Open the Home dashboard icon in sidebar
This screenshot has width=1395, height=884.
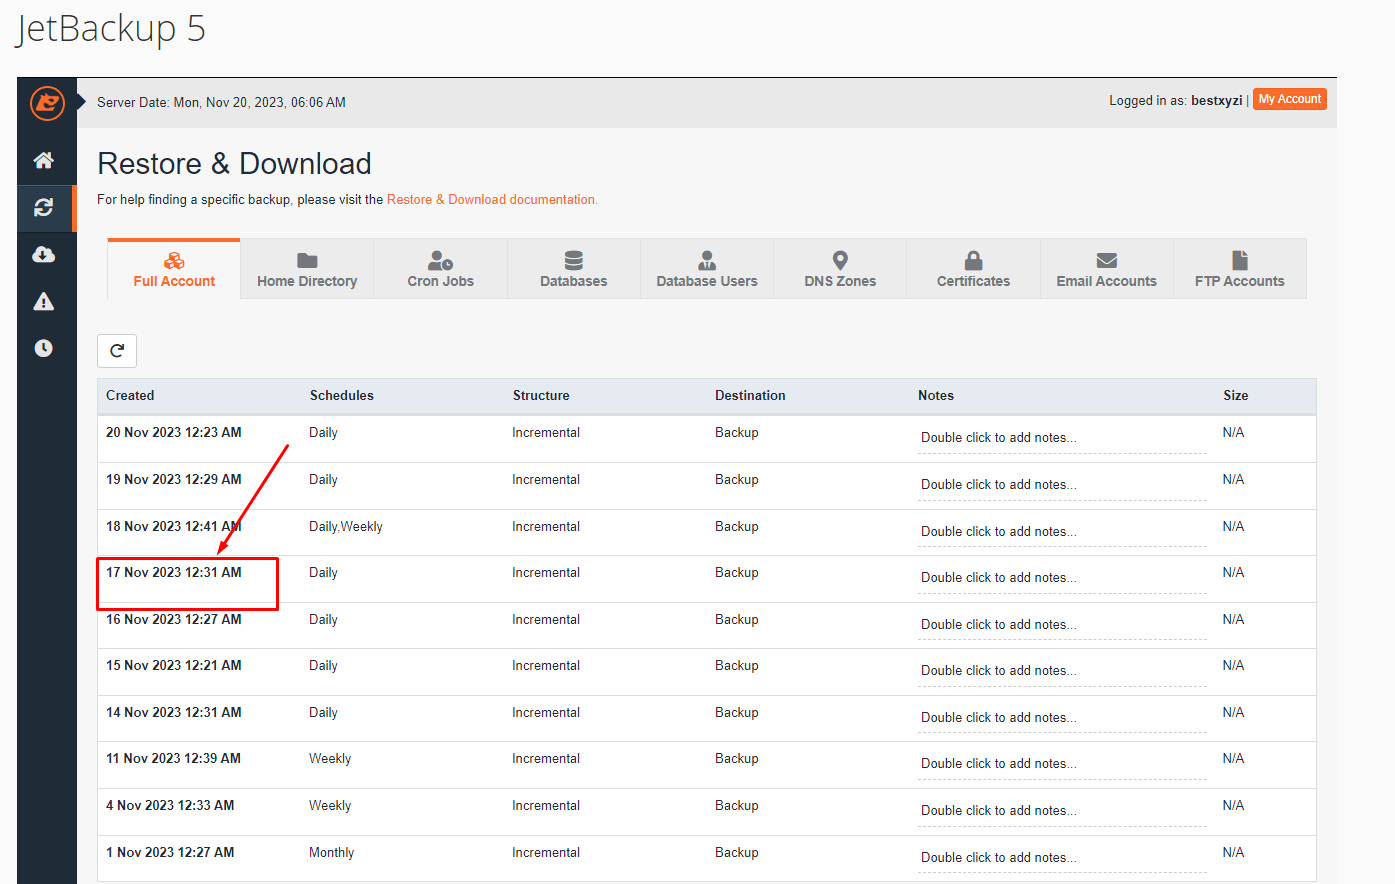click(44, 160)
